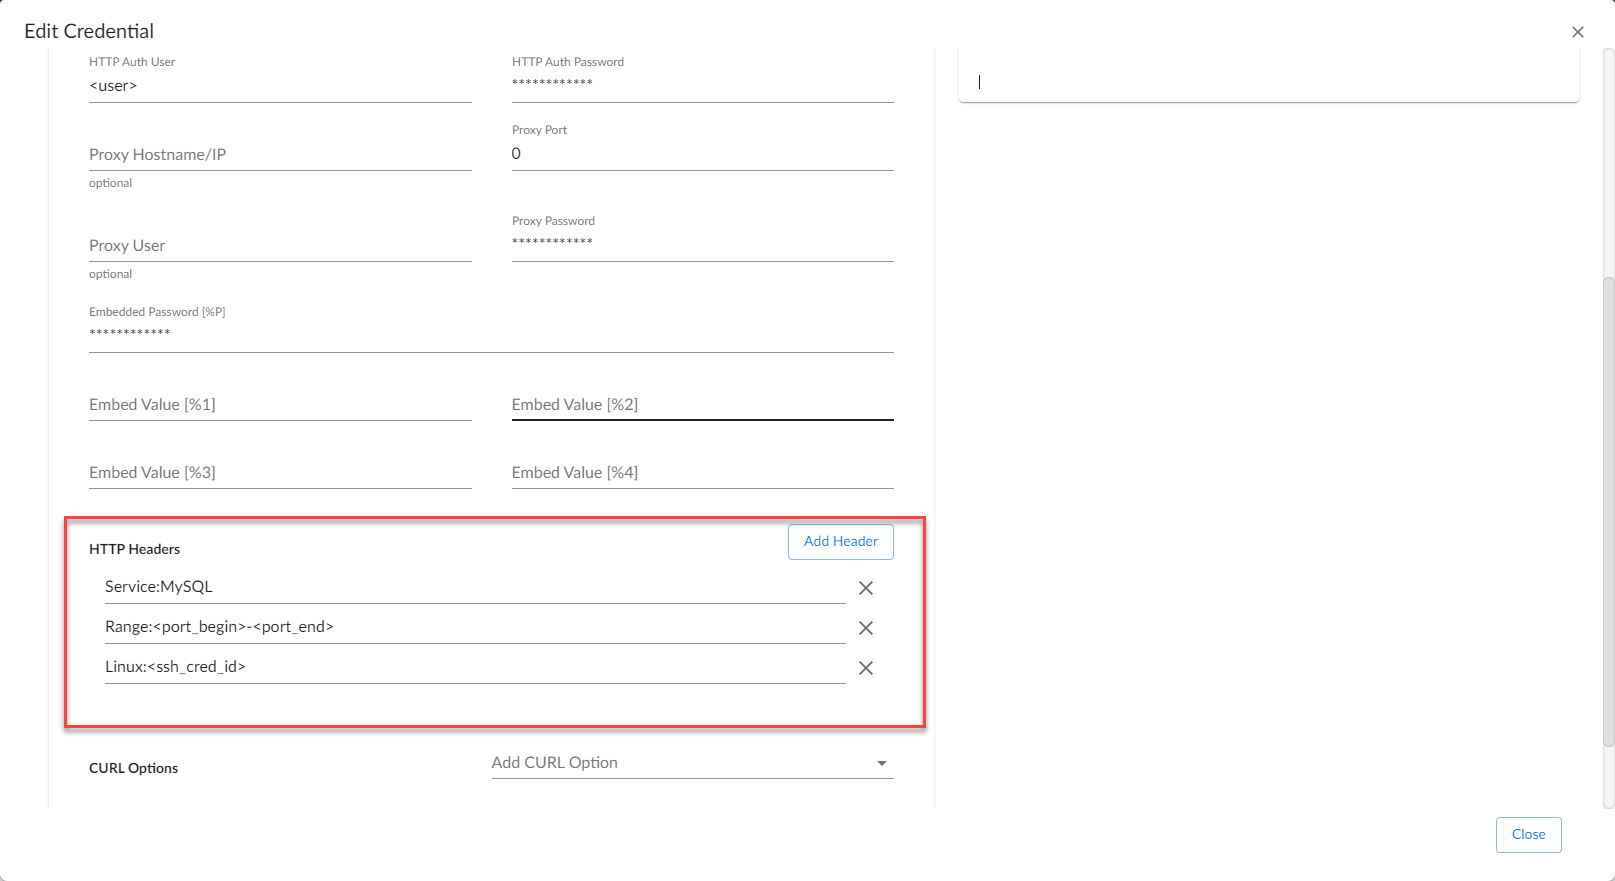Open the Add CURL Option dropdown
Viewport: 1615px width, 881px height.
pyautogui.click(x=680, y=763)
